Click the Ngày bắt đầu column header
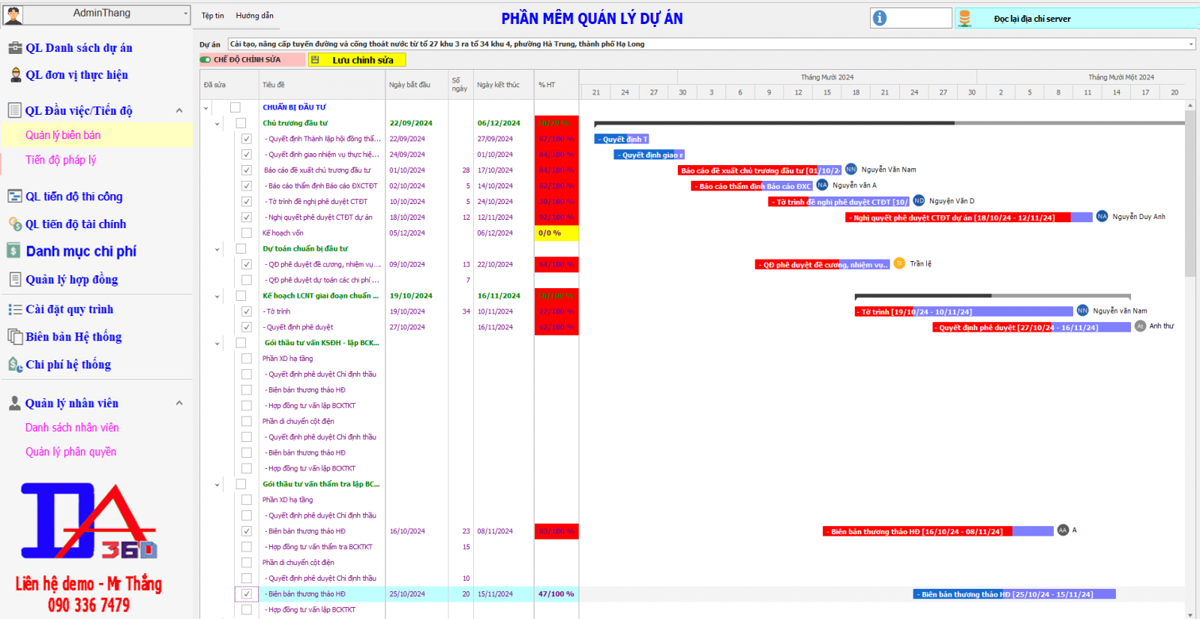Viewport: 1200px width, 619px height. click(416, 85)
